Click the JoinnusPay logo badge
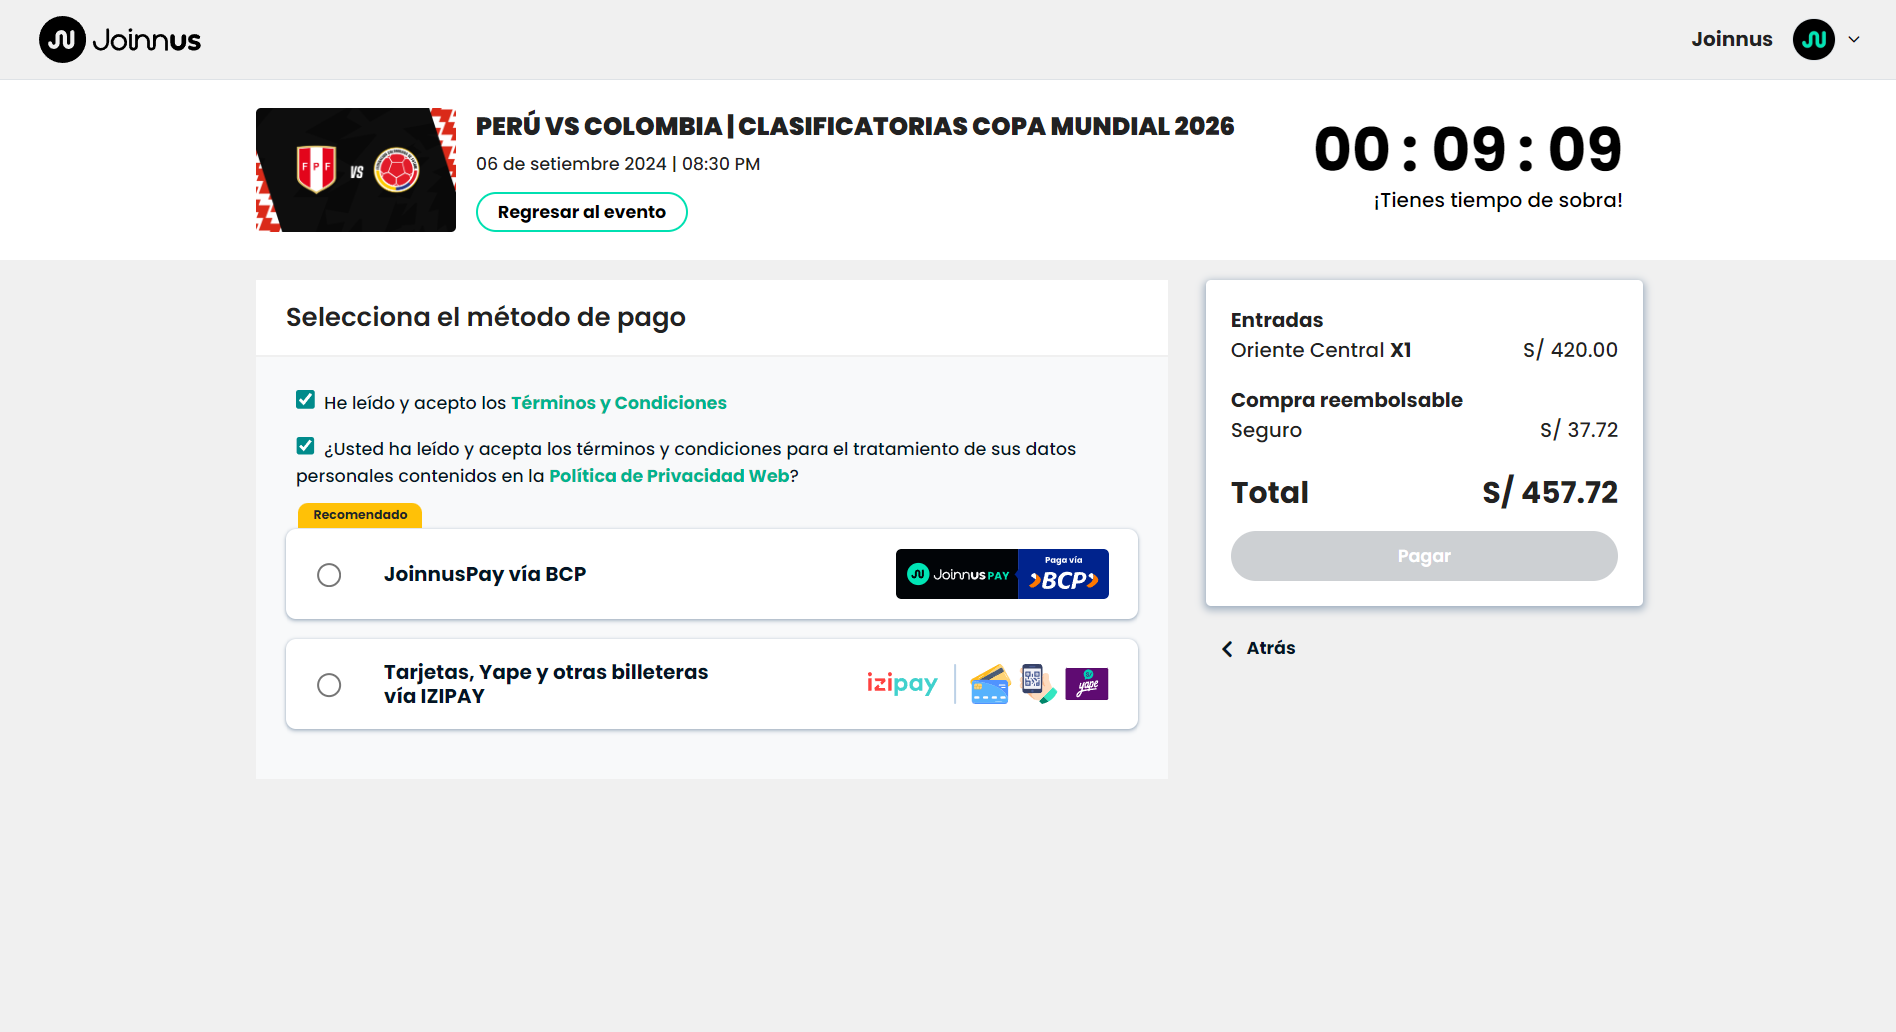This screenshot has width=1896, height=1032. pyautogui.click(x=957, y=574)
